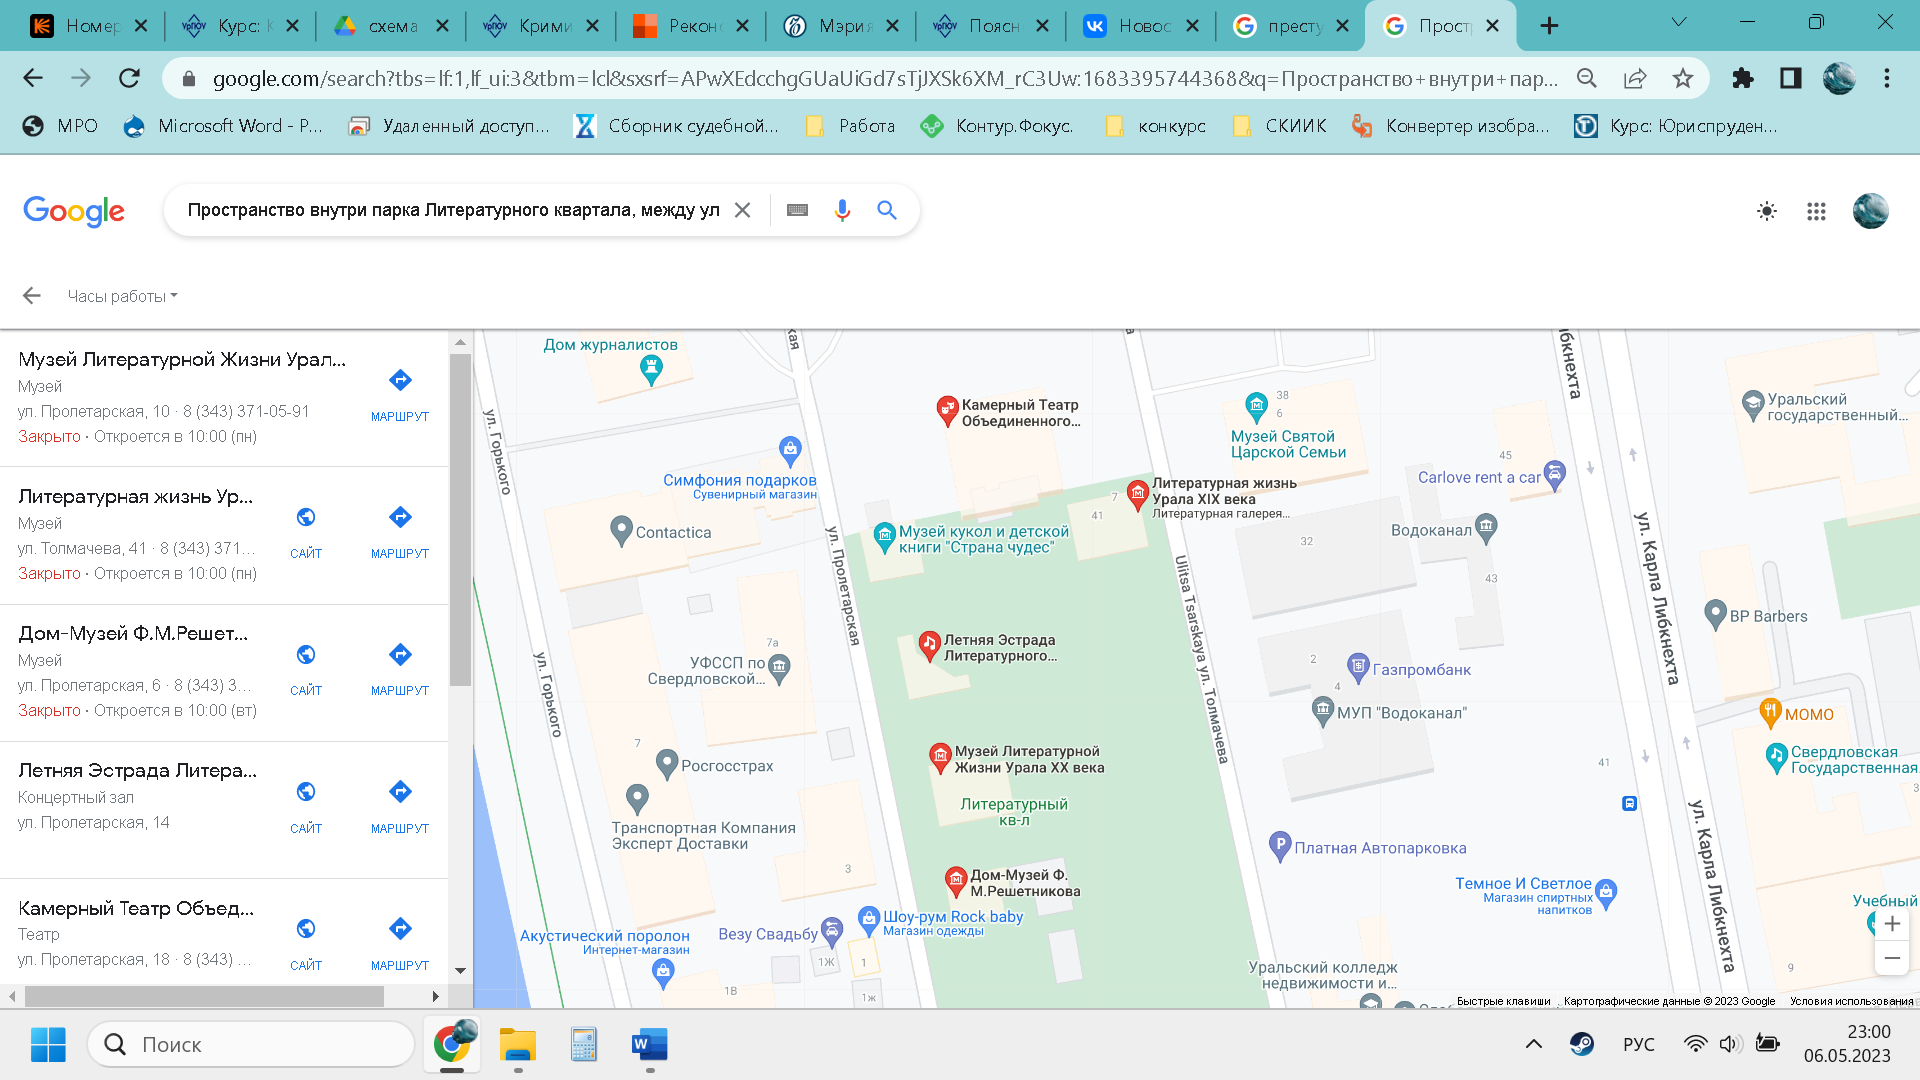Open File Explorer from taskbar
The width and height of the screenshot is (1920, 1080).
518,1044
